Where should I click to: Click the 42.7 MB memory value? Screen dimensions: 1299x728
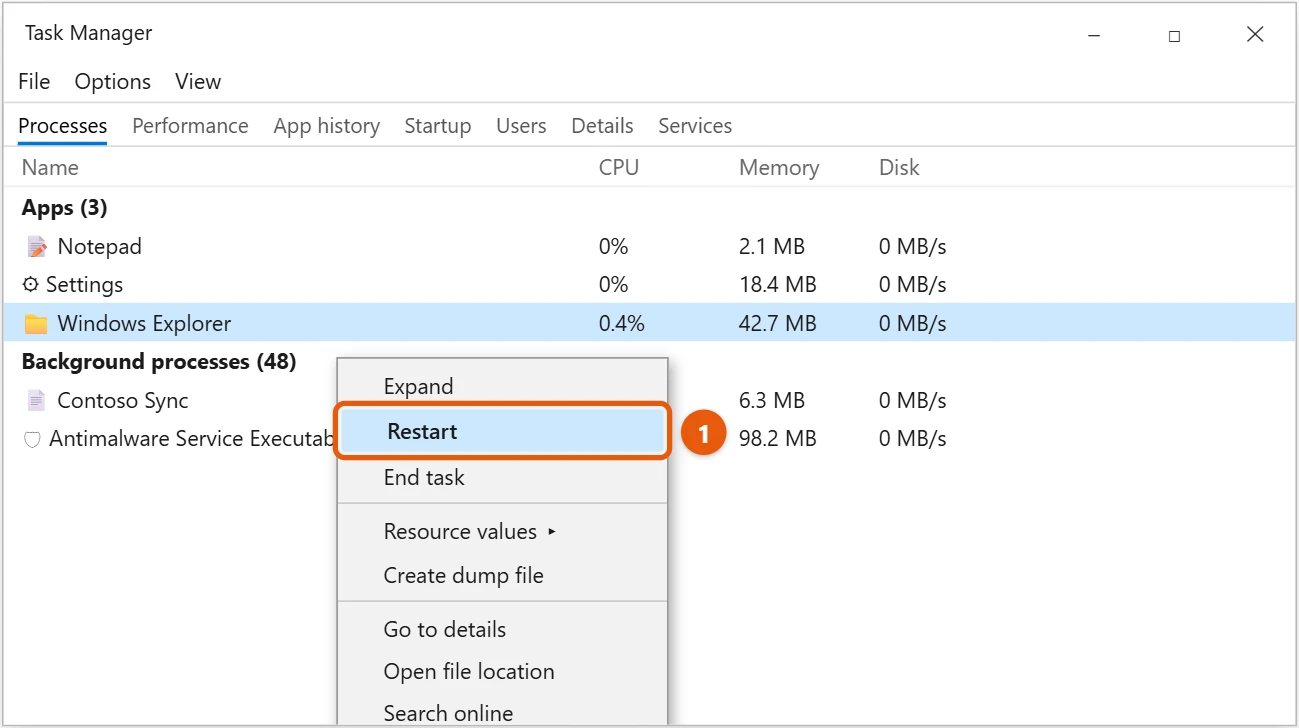[778, 324]
